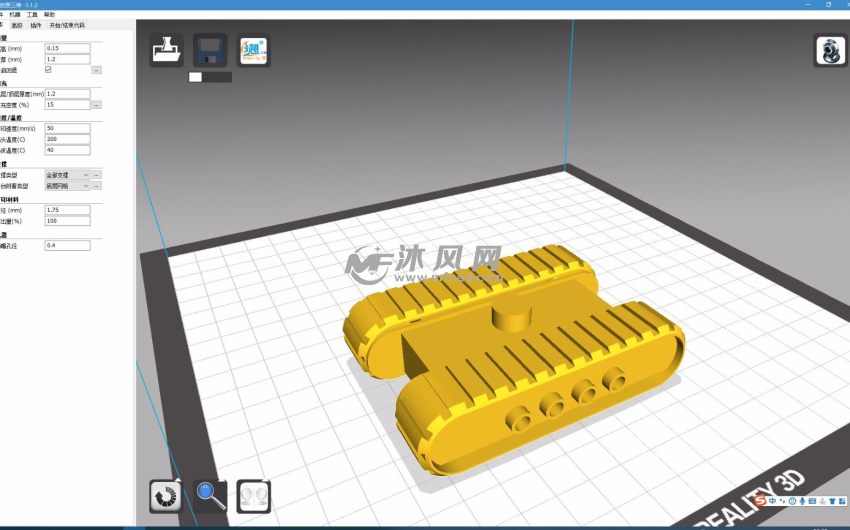Open the platform adhesion dropdown showing 底层网格

[x=67, y=186]
